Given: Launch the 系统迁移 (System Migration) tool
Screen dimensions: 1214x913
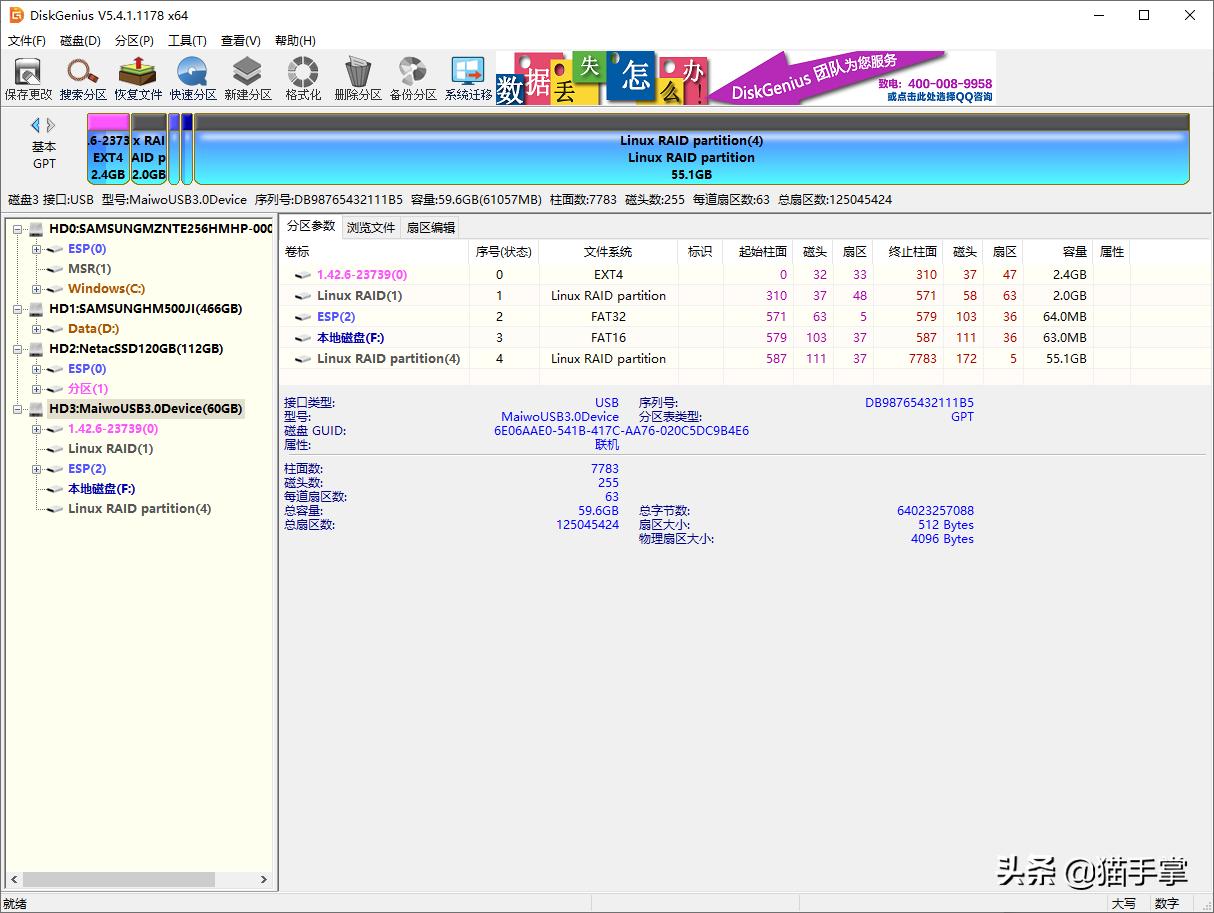Looking at the screenshot, I should (x=468, y=78).
